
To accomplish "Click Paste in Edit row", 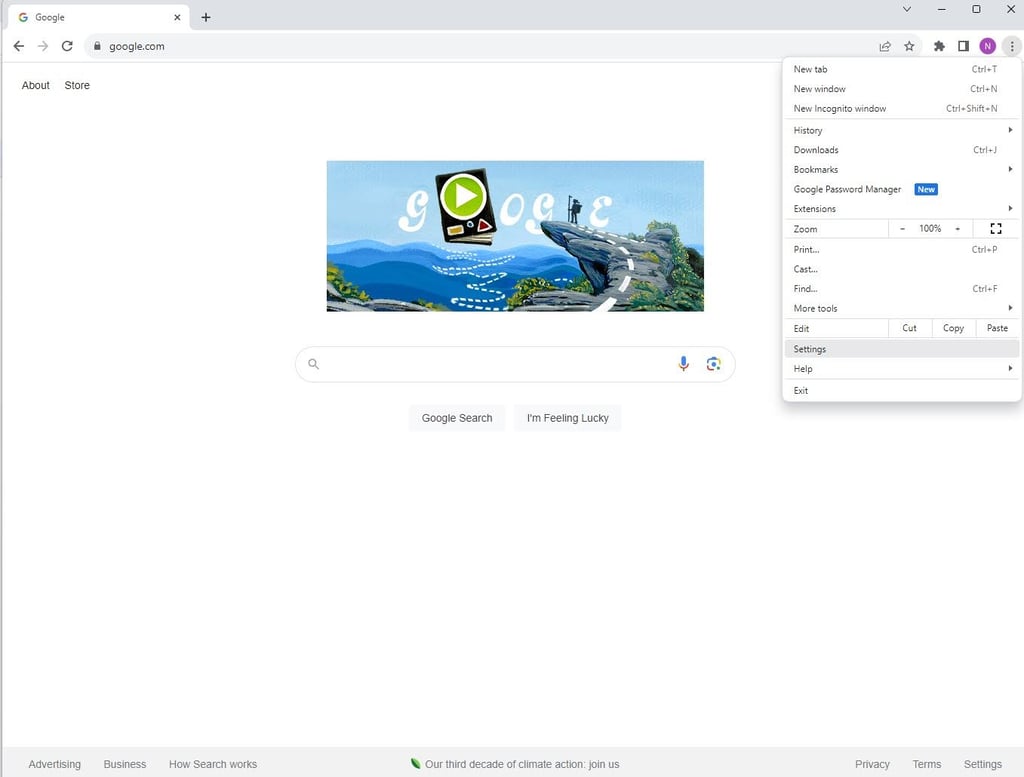I will [997, 328].
